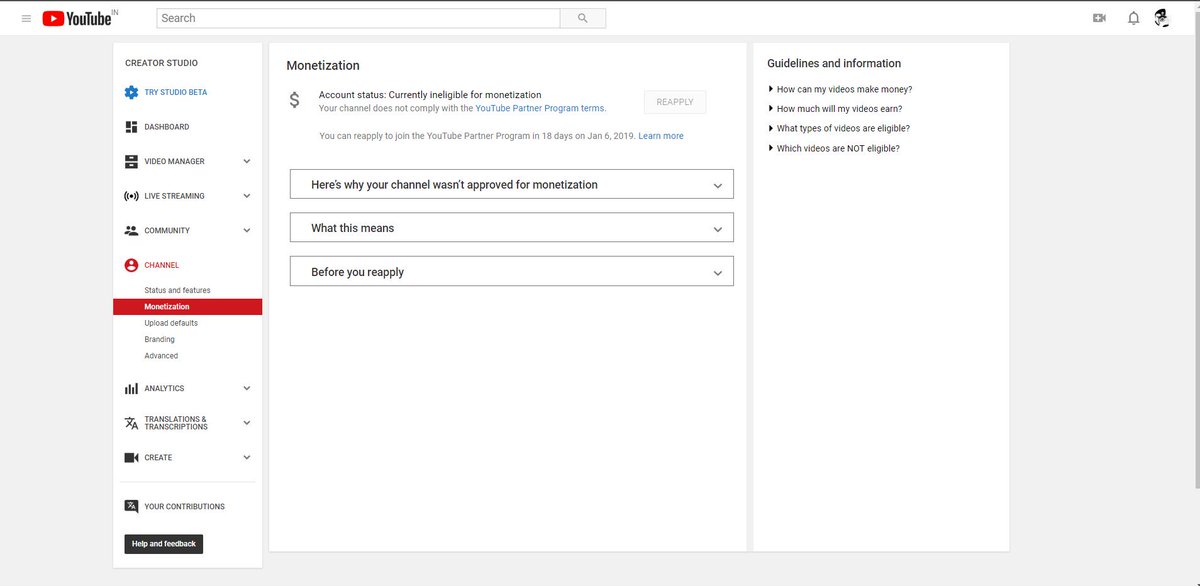Open the Dashboard menu item label

tap(166, 127)
